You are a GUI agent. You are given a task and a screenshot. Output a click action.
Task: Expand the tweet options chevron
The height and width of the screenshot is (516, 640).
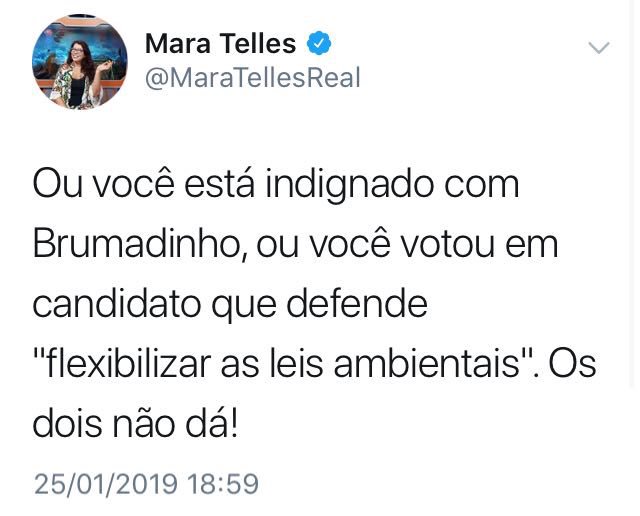(599, 48)
